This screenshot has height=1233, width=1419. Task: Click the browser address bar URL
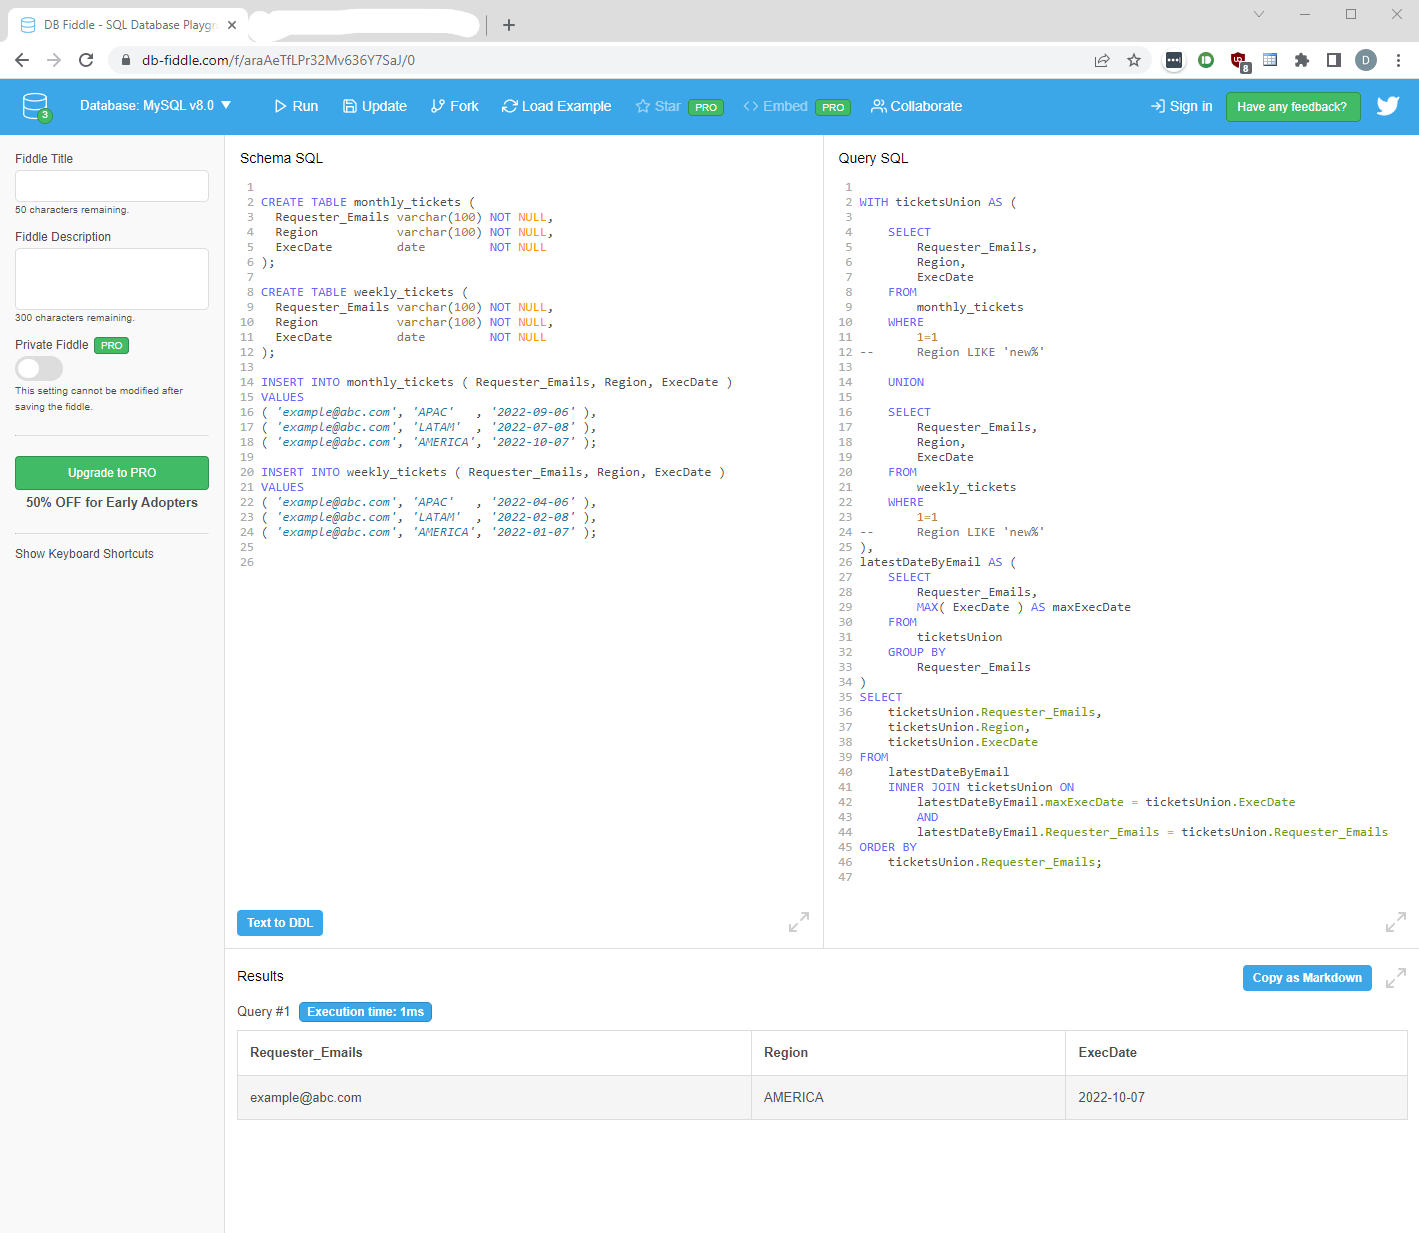pyautogui.click(x=278, y=60)
